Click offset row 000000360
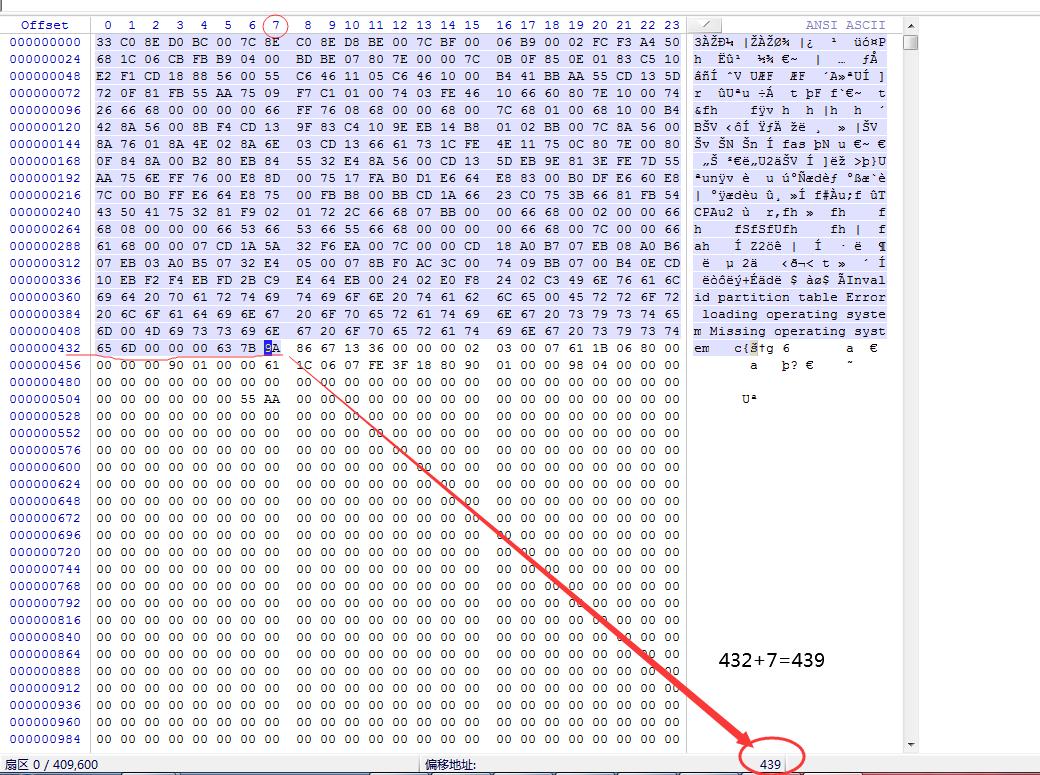Screen dimensions: 1040x775 45,297
